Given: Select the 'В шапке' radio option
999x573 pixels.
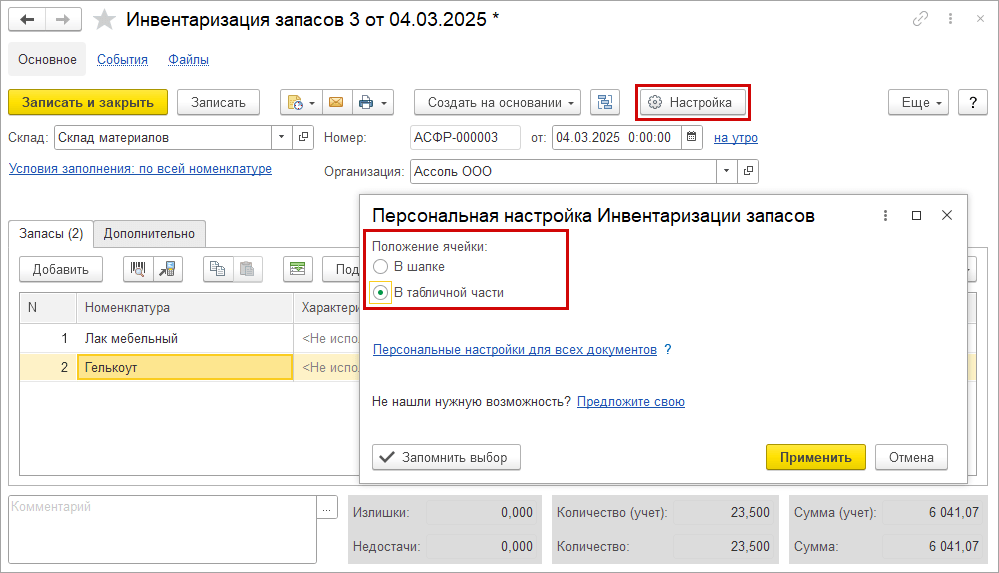Looking at the screenshot, I should tap(380, 267).
